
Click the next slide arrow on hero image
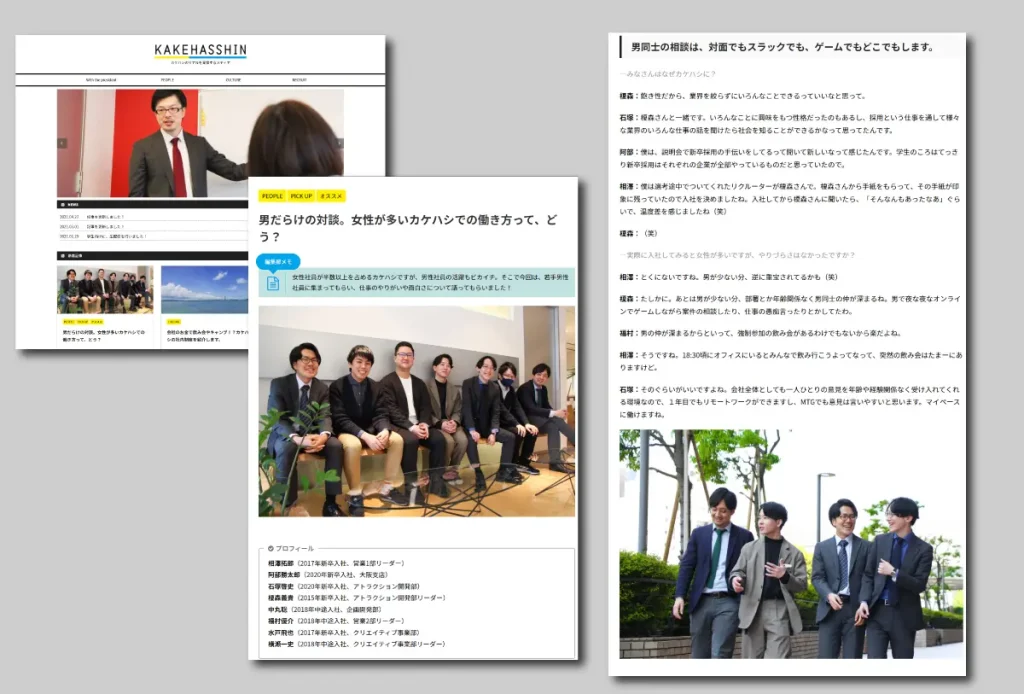[339, 143]
